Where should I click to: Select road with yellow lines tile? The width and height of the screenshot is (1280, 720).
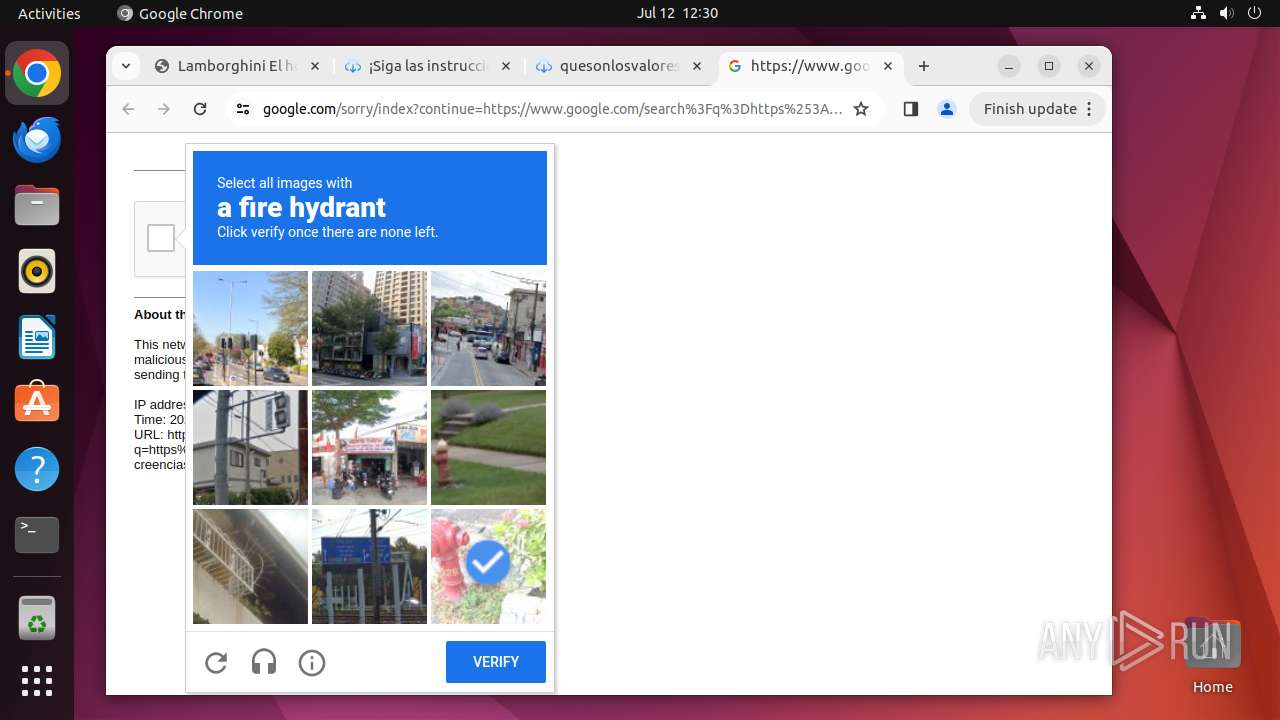pos(488,328)
